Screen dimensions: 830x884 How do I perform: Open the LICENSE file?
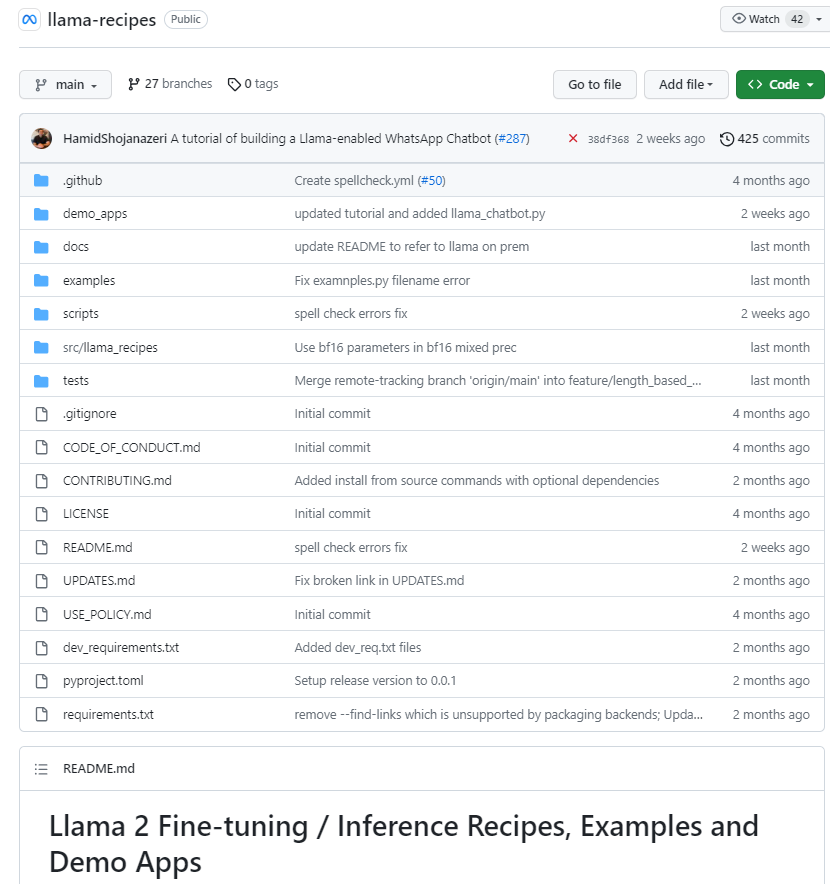pyautogui.click(x=86, y=514)
